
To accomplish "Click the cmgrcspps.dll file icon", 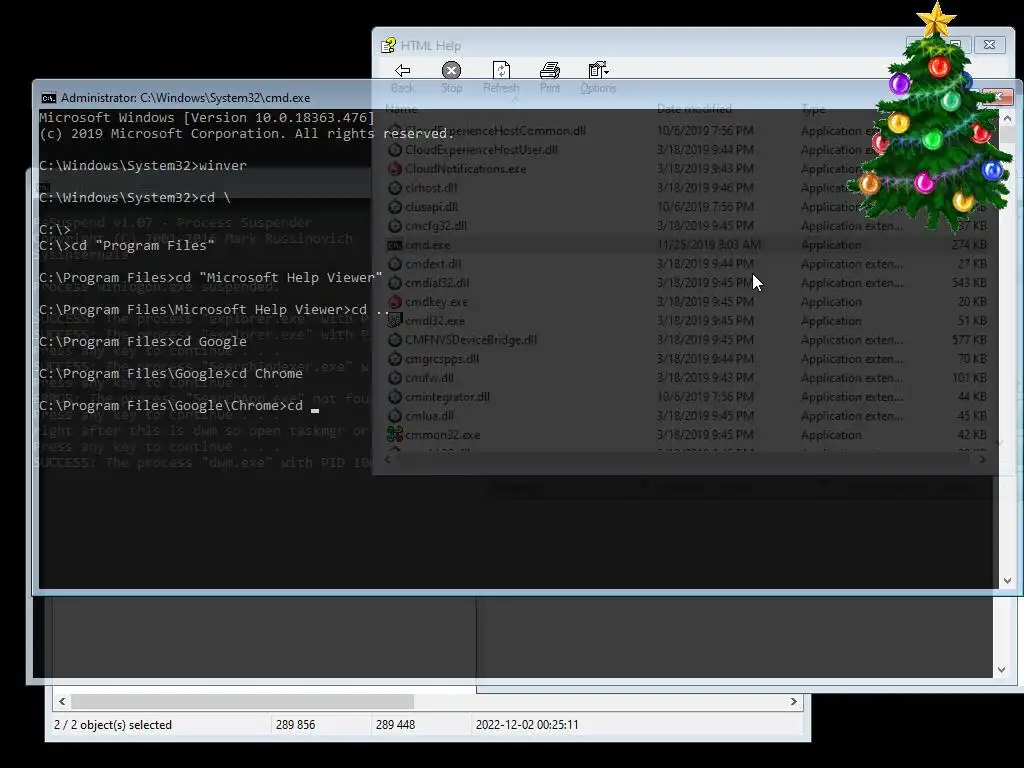I will point(394,359).
